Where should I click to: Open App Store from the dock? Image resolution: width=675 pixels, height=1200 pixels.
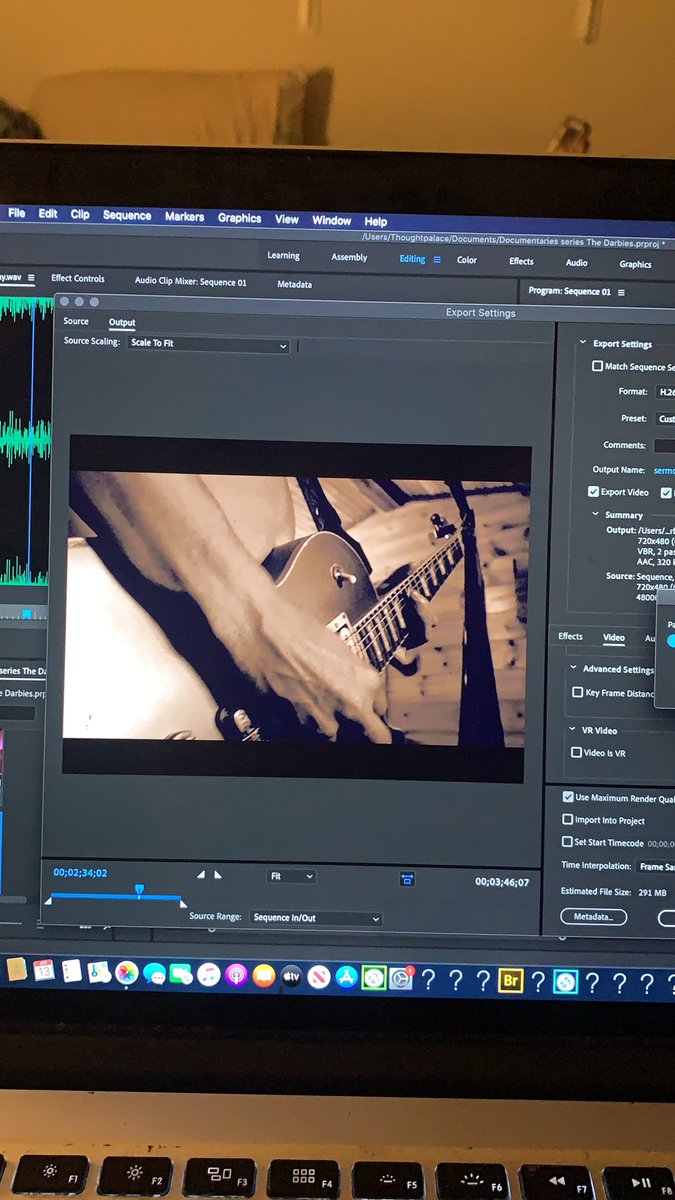(x=347, y=977)
